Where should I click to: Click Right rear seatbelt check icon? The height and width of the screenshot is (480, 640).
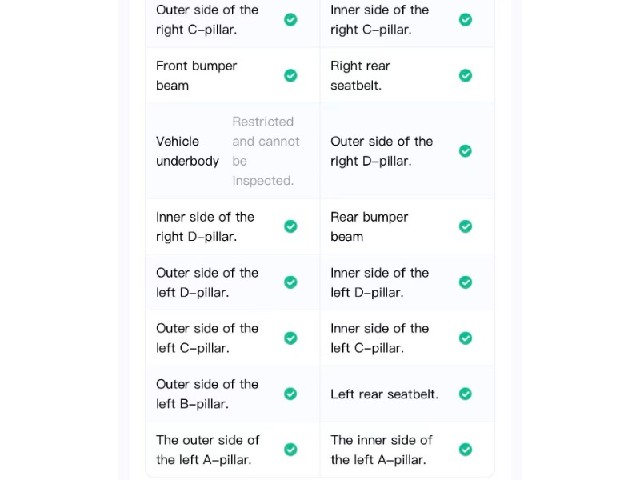pyautogui.click(x=465, y=76)
